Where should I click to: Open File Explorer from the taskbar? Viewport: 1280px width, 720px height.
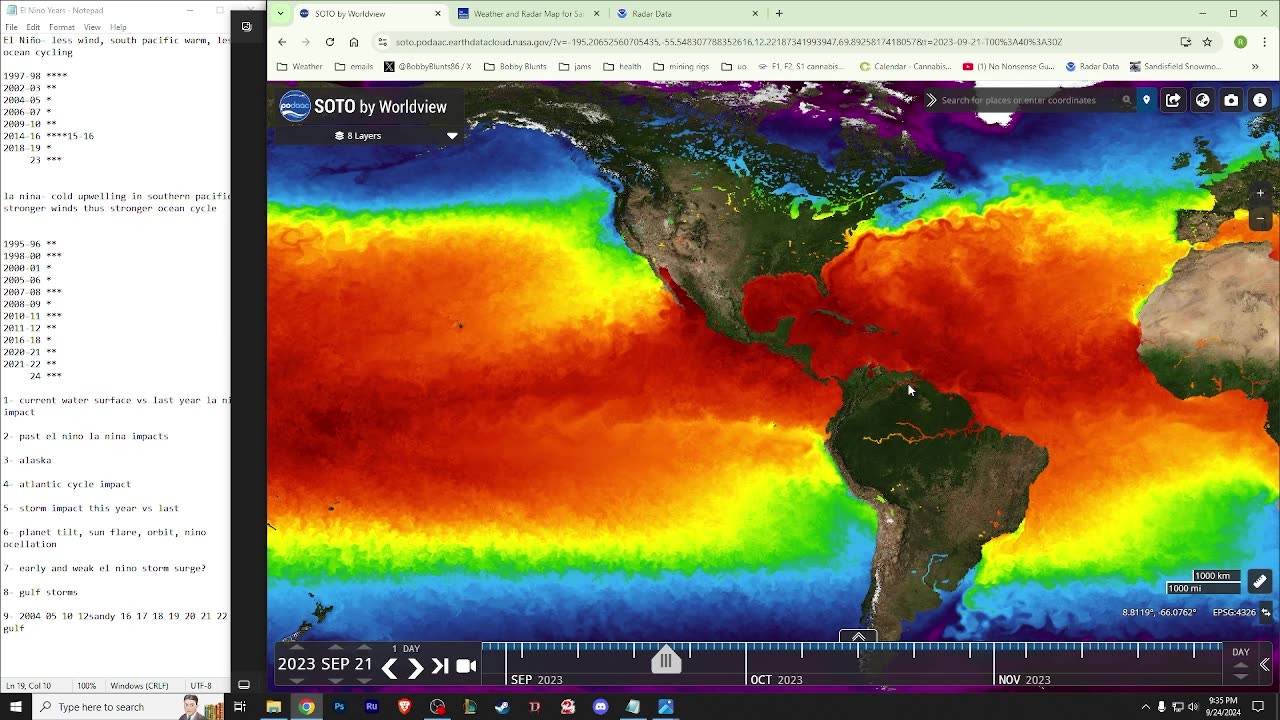(273, 707)
